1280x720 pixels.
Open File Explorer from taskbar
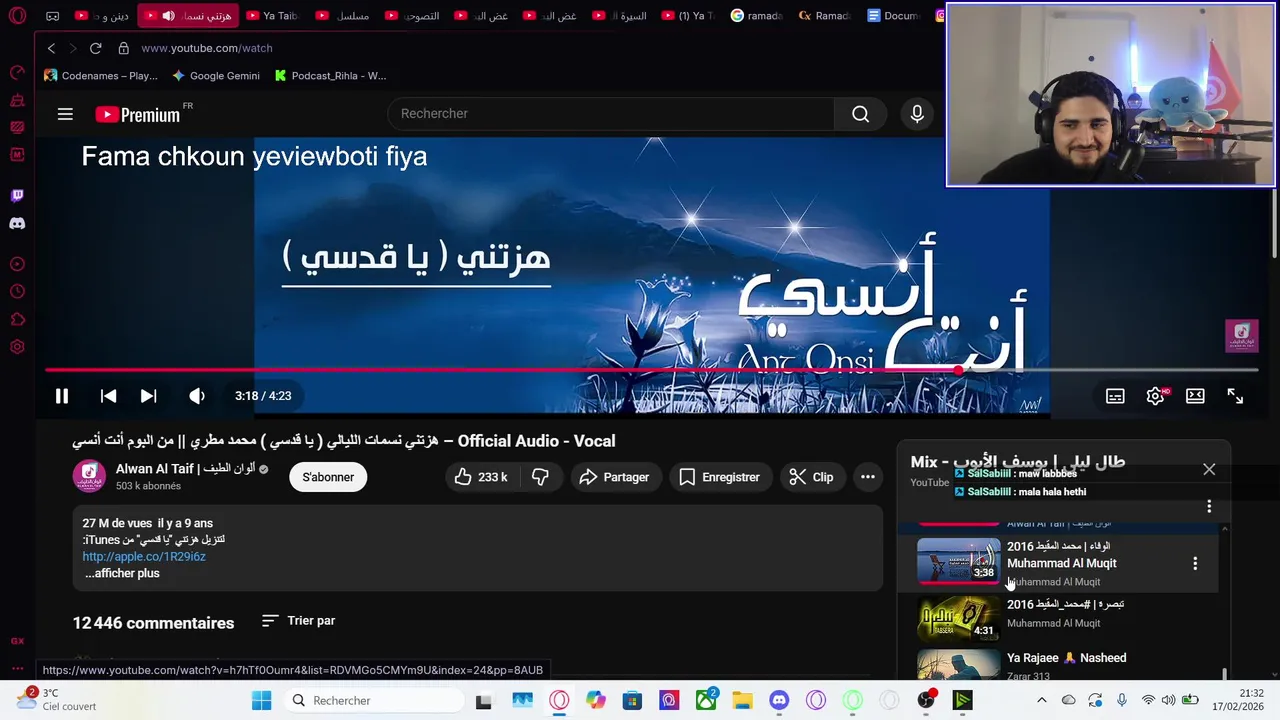tap(742, 701)
